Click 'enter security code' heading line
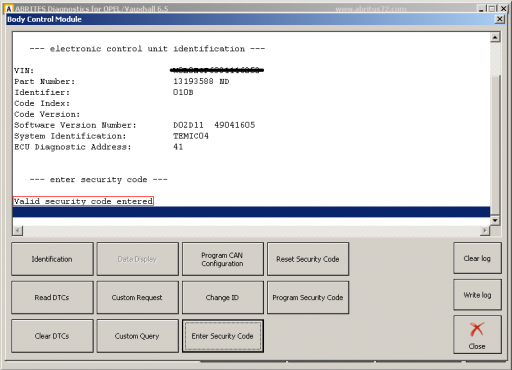Image resolution: width=512 pixels, height=370 pixels. click(x=99, y=180)
